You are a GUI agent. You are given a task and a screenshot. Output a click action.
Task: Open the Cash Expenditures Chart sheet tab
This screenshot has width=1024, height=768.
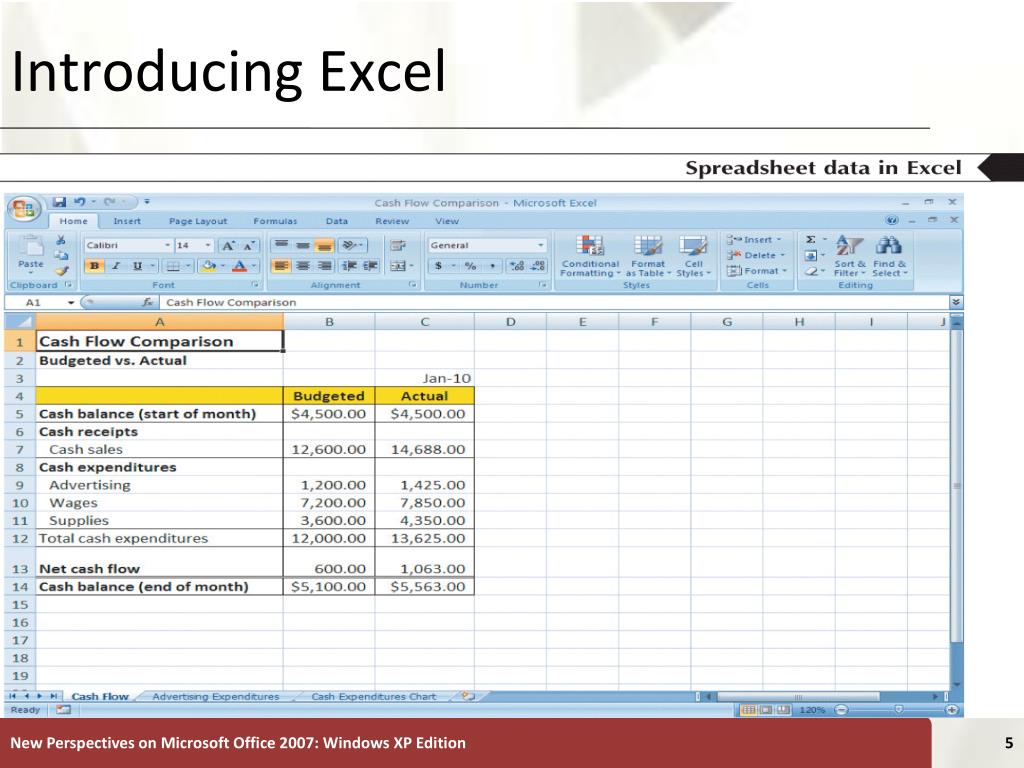click(374, 696)
